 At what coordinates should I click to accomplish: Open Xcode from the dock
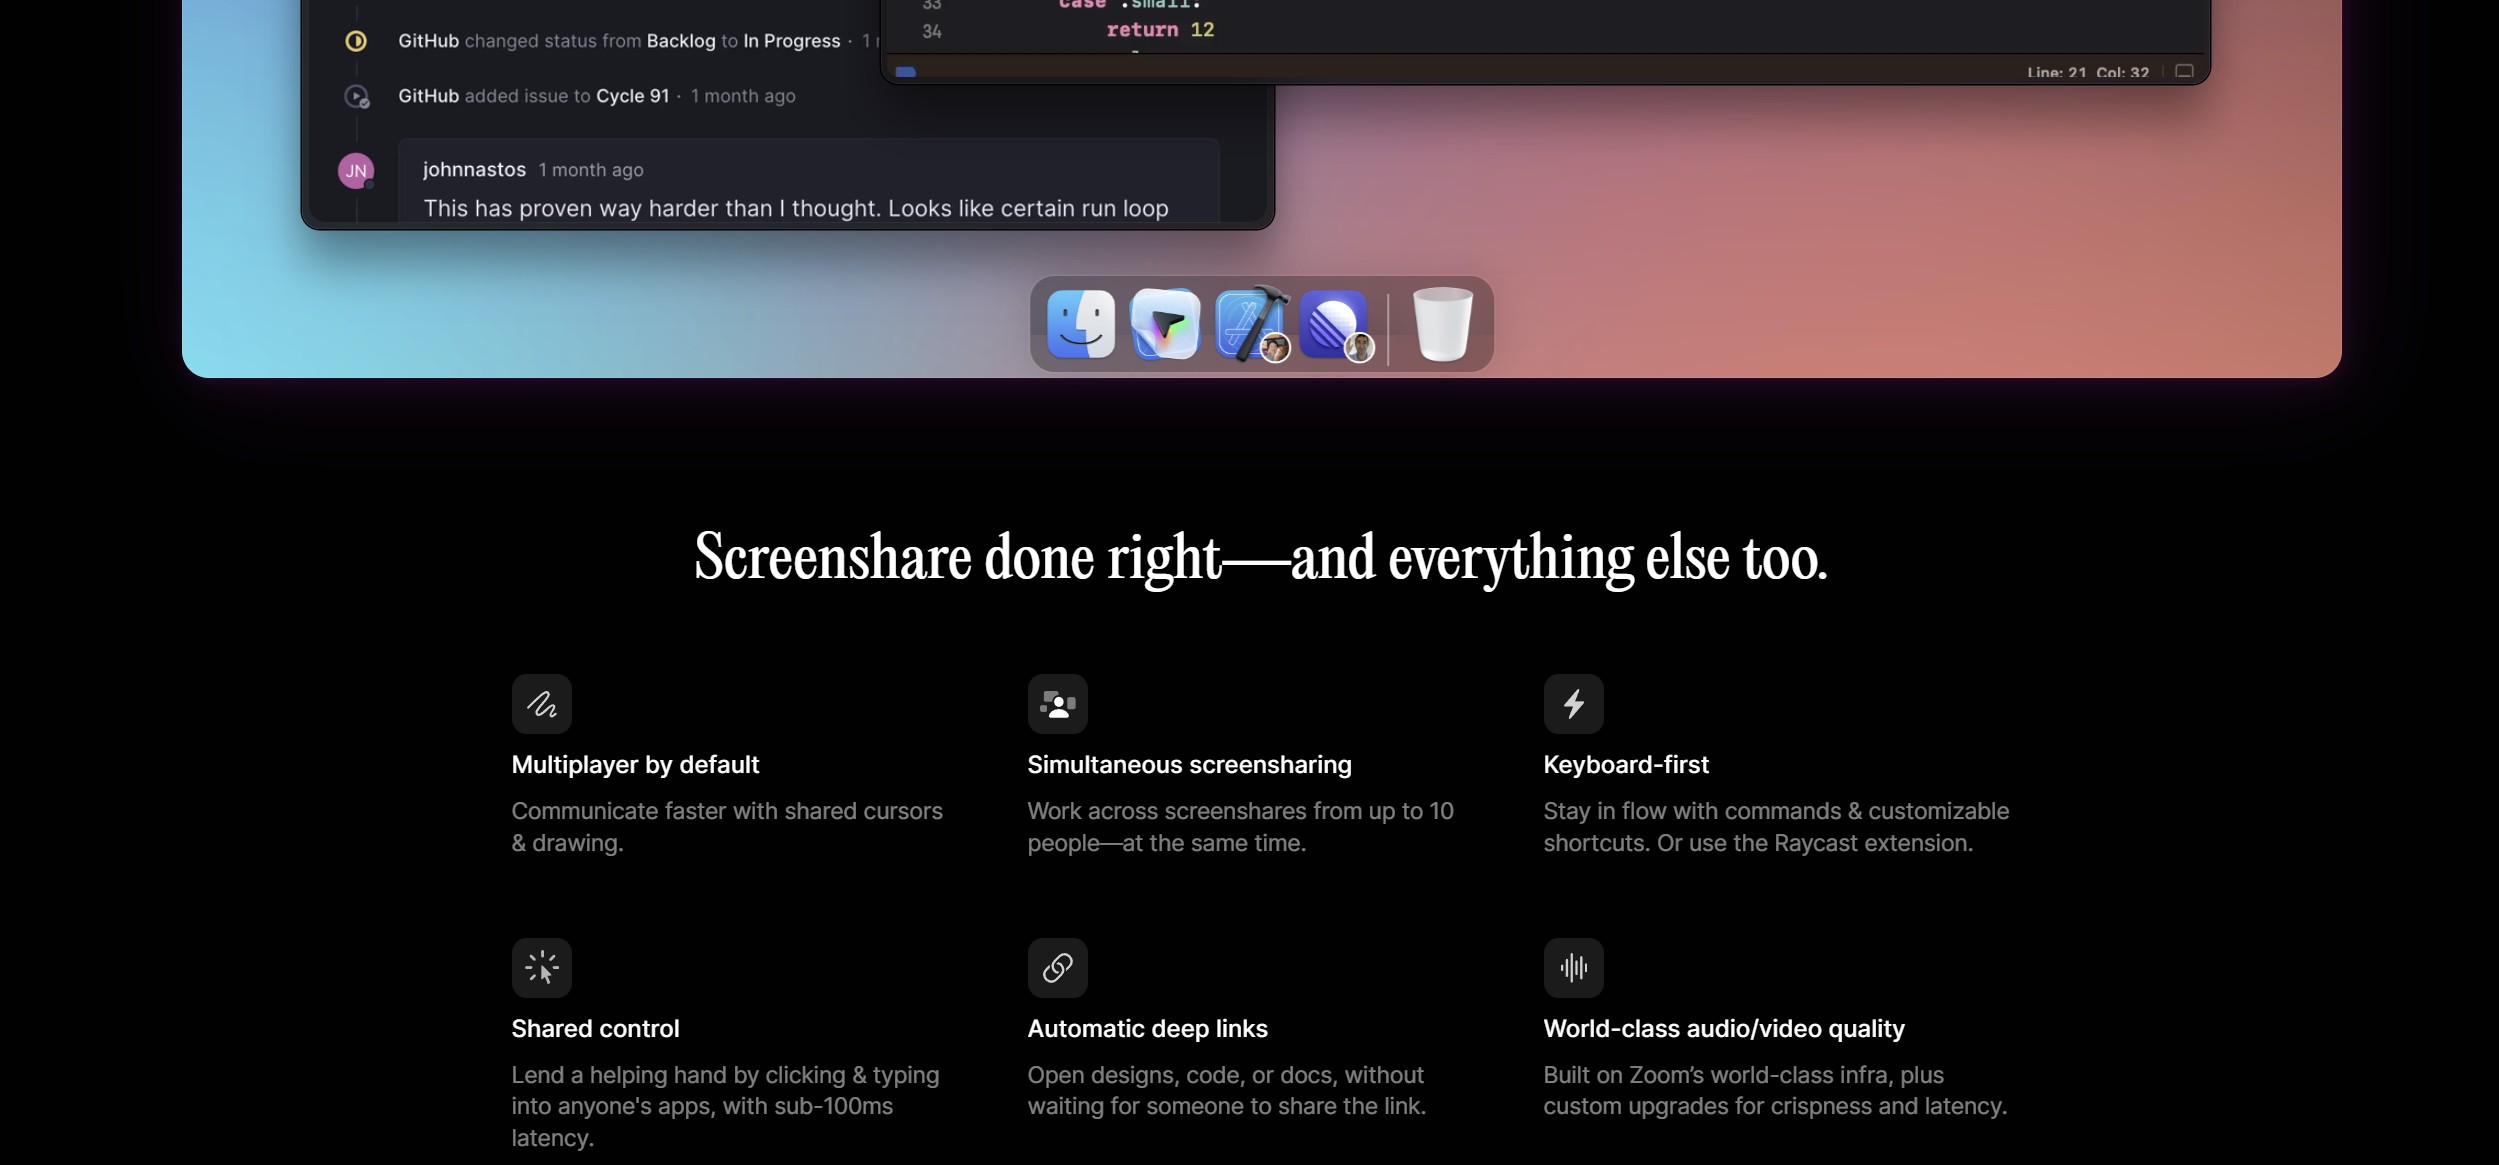click(x=1250, y=324)
